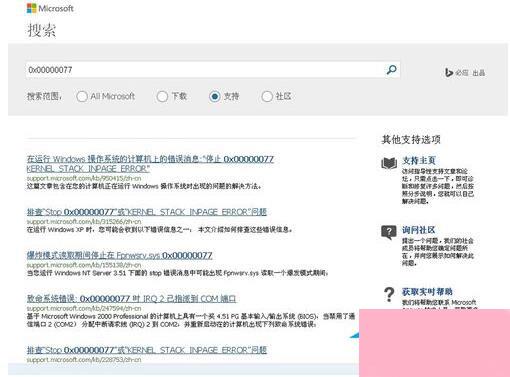Select the All Microsoft radio button

82,97
